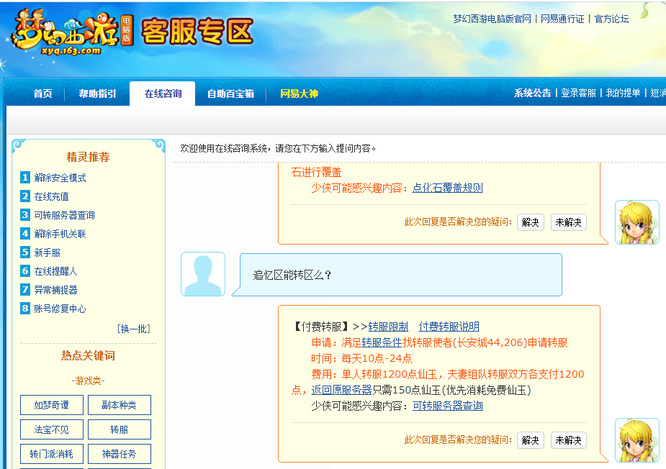Open 梦幻西游电脑版官网 header link

tap(492, 19)
